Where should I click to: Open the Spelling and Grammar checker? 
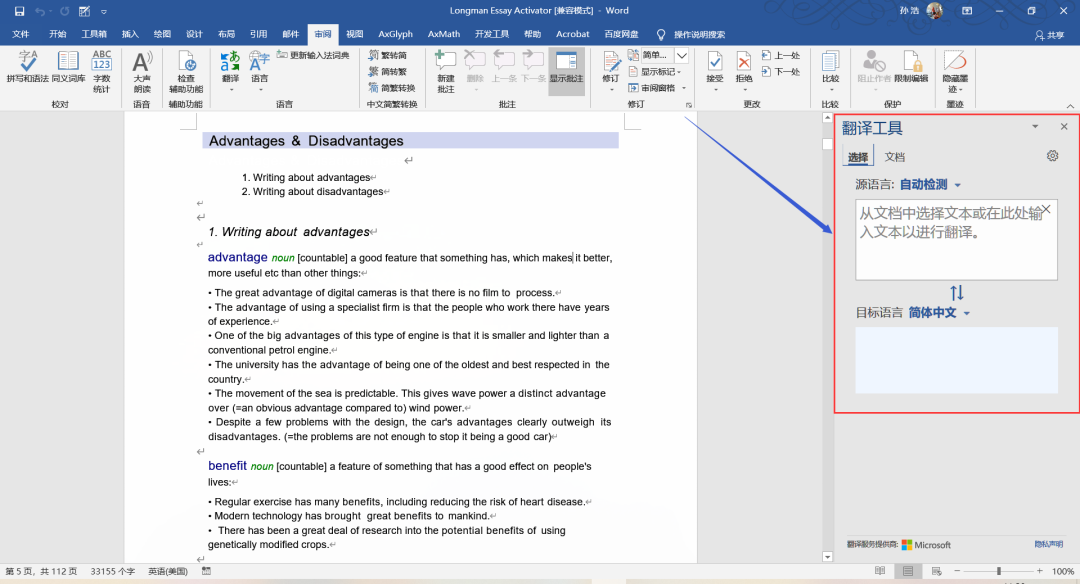27,68
